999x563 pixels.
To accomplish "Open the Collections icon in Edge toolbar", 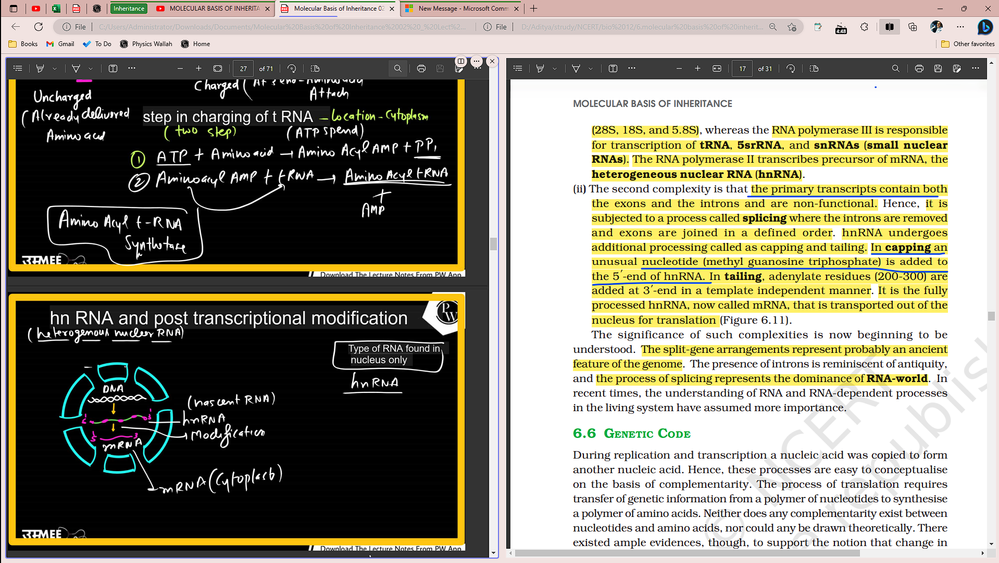I will point(913,27).
